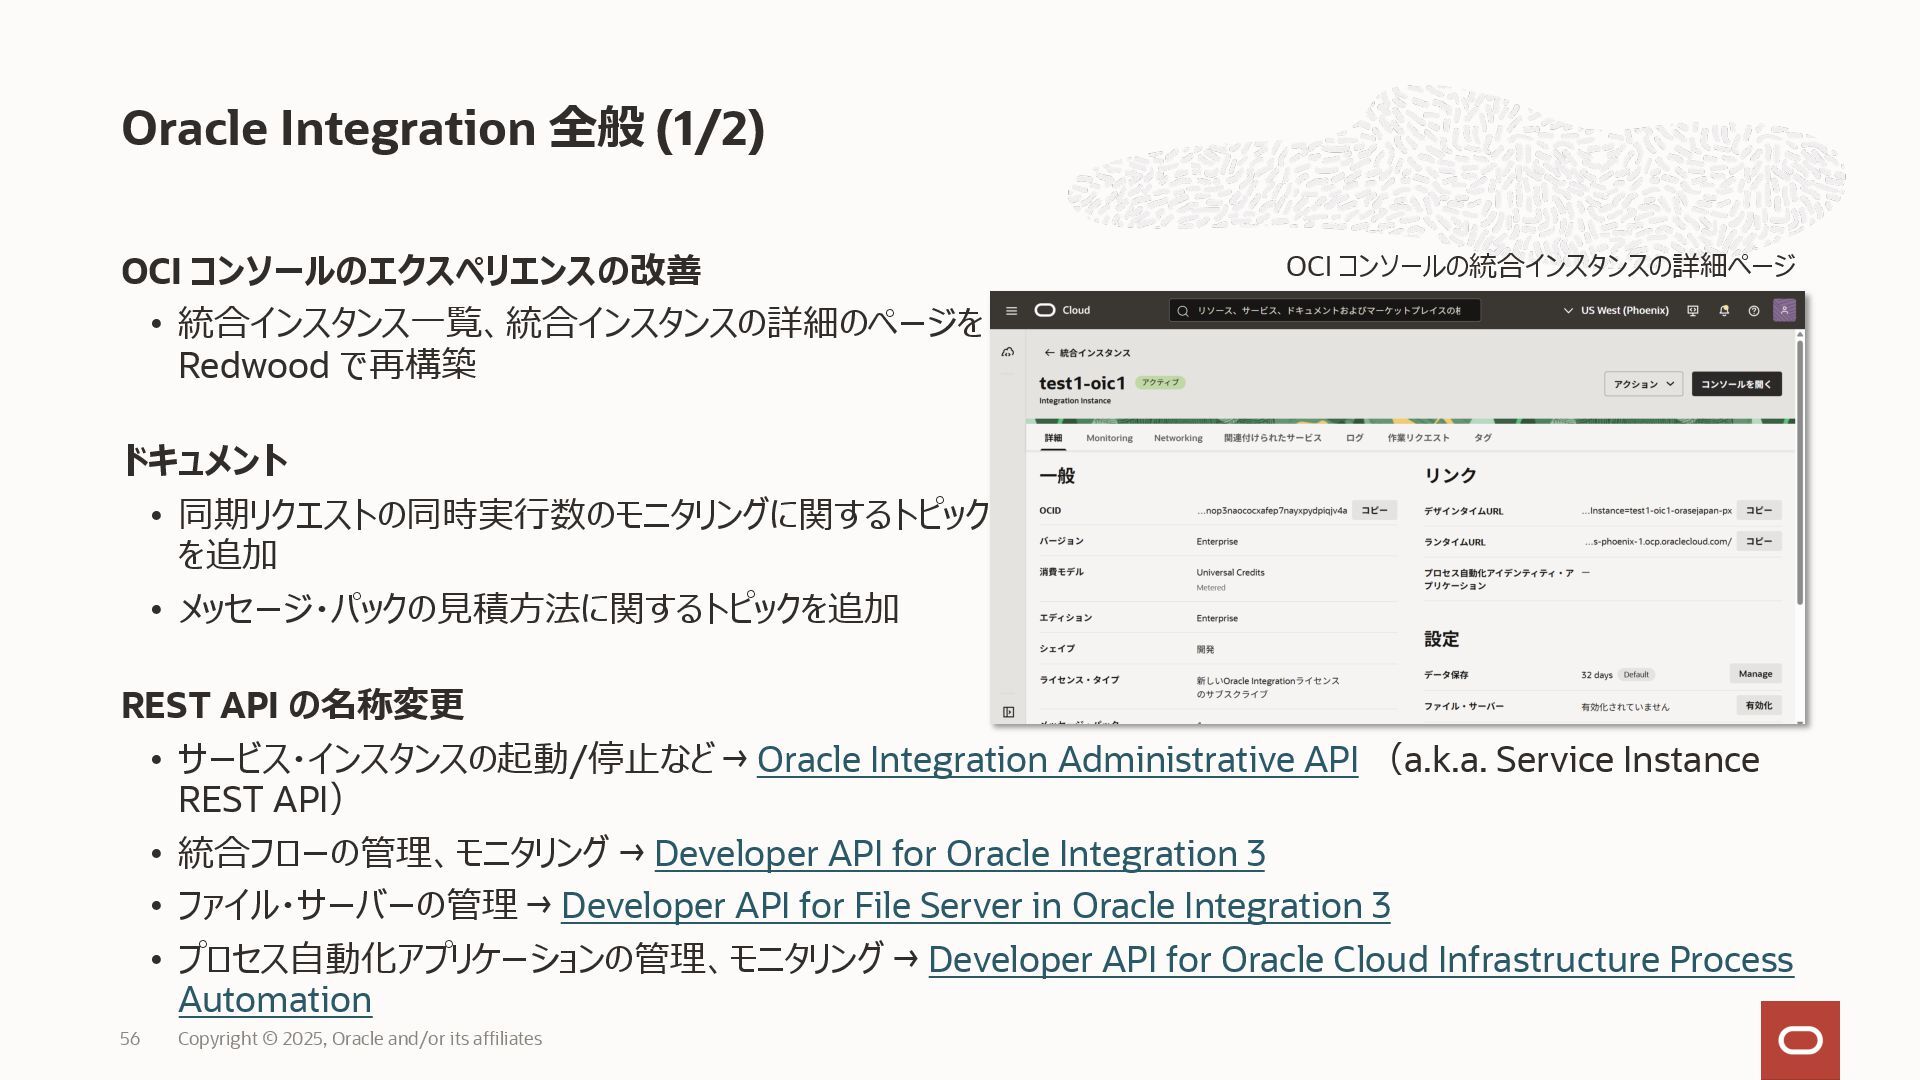Open the OCI hamburger navigation menu
This screenshot has width=1920, height=1080.
(1011, 311)
